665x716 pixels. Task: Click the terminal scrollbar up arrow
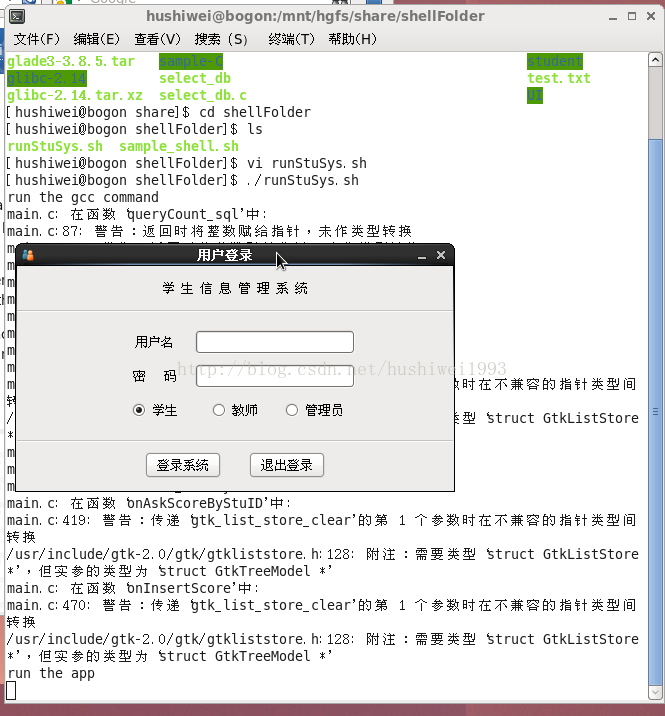[x=655, y=60]
